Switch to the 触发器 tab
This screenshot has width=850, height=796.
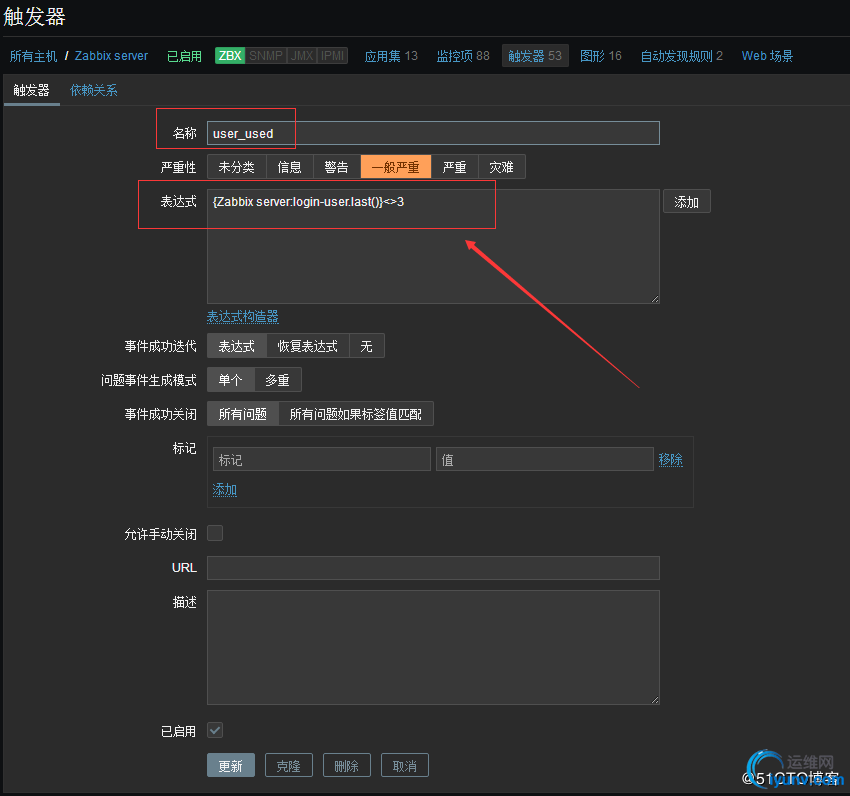[x=31, y=90]
